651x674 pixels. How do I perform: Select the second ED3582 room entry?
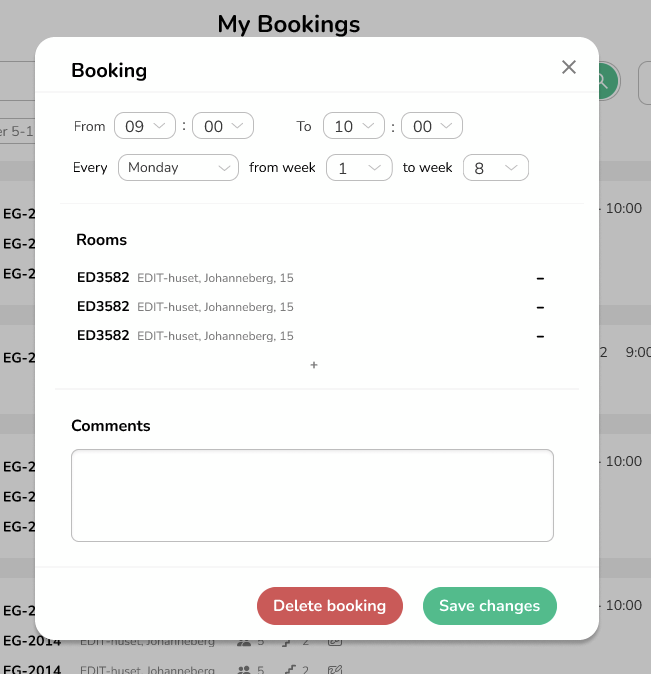185,307
